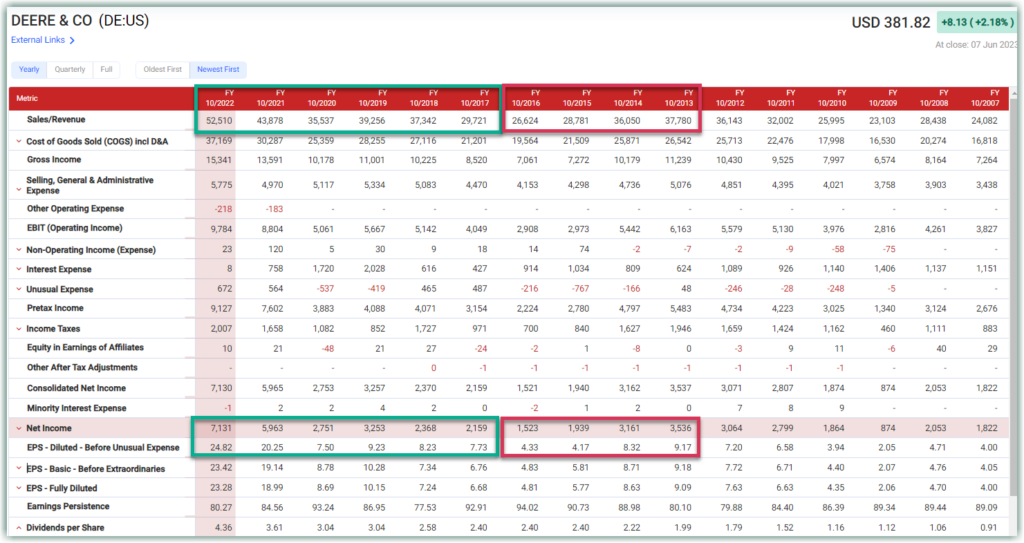
Task: Click Minority Interest Expense label
Action: tap(76, 408)
